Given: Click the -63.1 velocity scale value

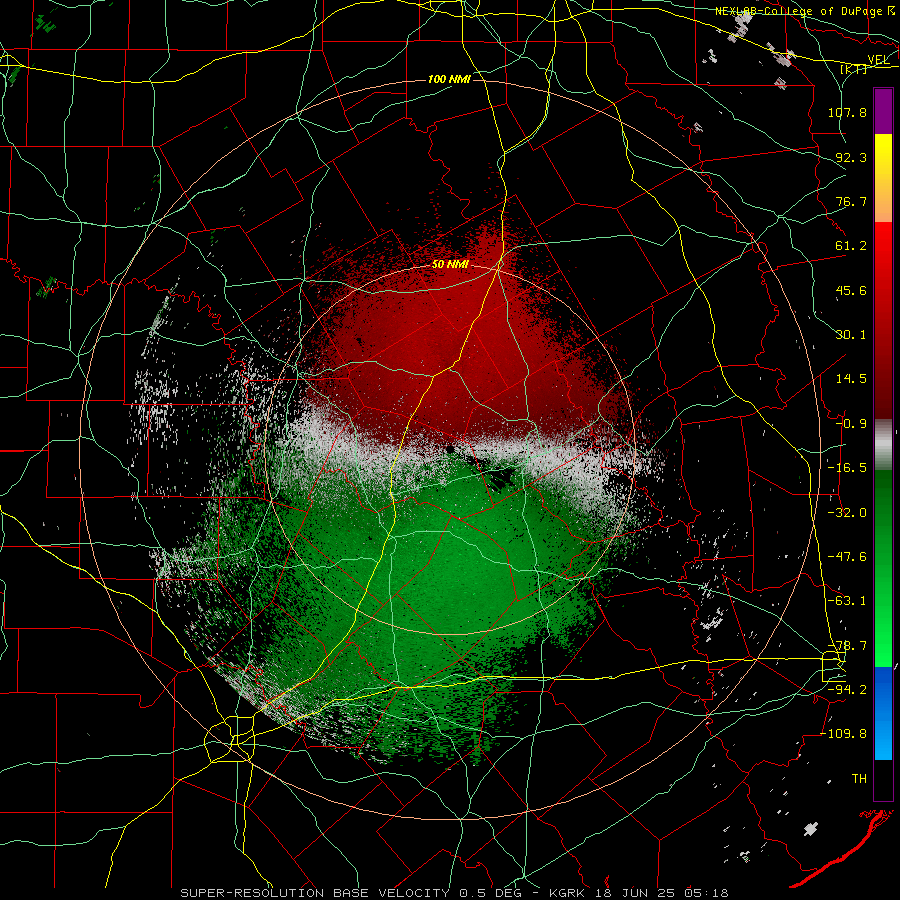Looking at the screenshot, I should point(847,601).
